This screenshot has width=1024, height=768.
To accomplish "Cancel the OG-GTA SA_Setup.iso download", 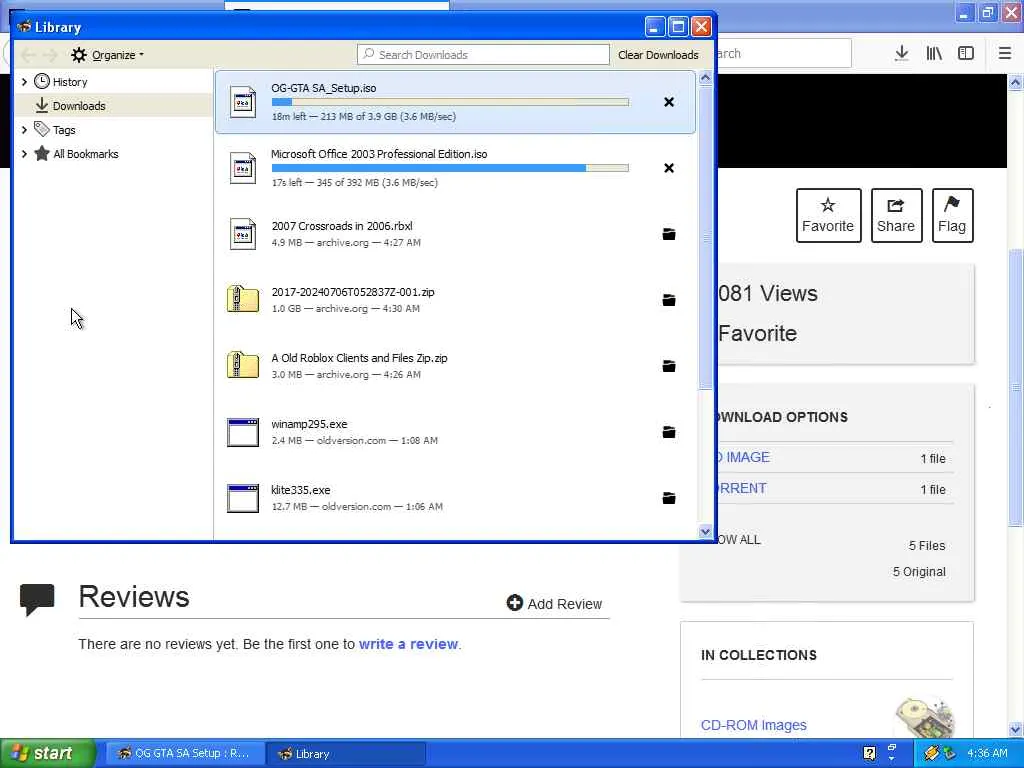I will (669, 102).
